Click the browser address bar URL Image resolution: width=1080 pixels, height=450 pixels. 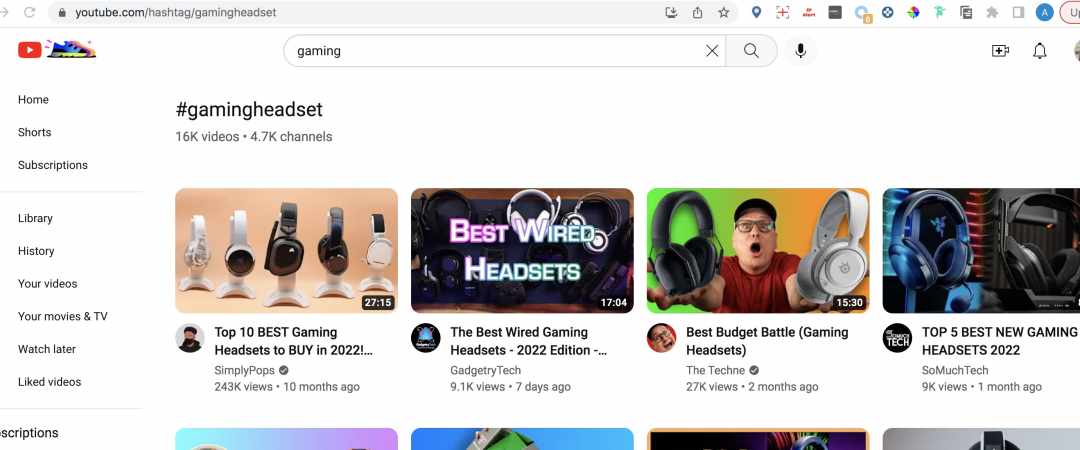pyautogui.click(x=176, y=12)
